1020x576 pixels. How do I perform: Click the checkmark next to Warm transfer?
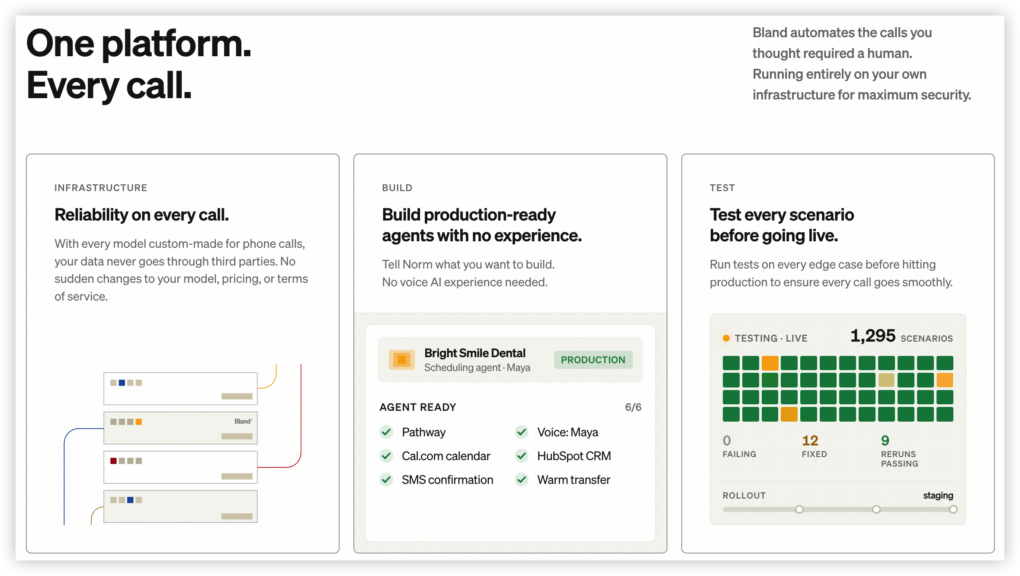coord(522,480)
